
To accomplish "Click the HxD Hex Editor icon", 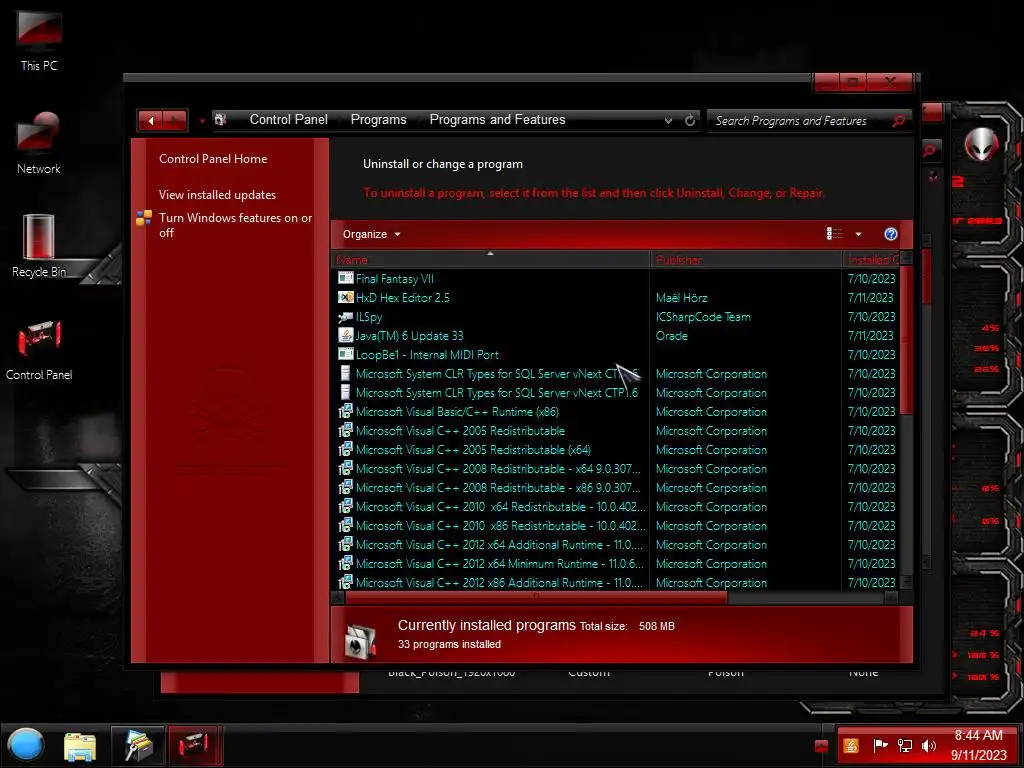I will coord(345,297).
